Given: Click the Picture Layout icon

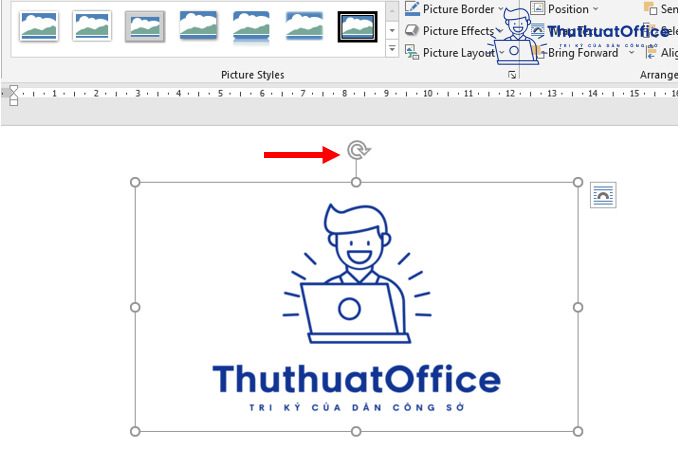Looking at the screenshot, I should [x=412, y=52].
